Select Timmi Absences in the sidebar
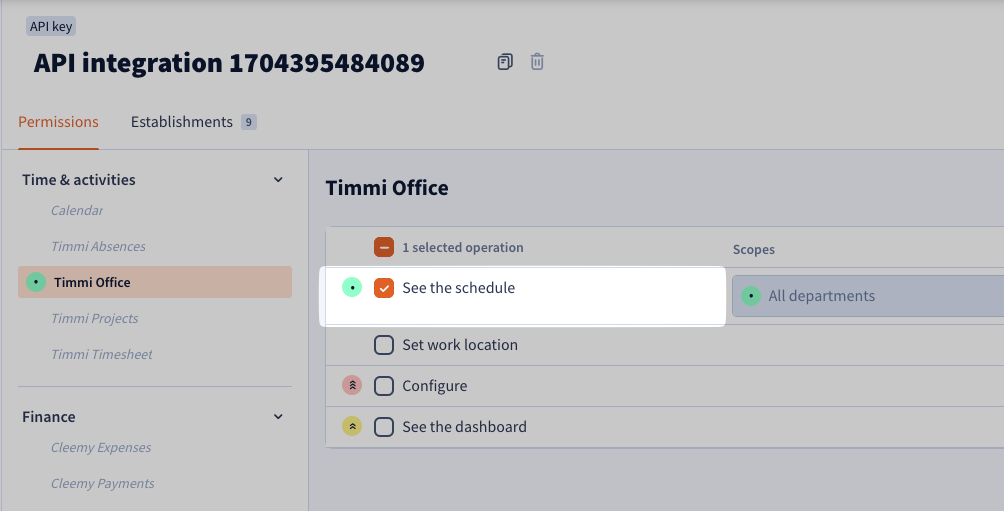The height and width of the screenshot is (511, 1004). [x=98, y=247]
